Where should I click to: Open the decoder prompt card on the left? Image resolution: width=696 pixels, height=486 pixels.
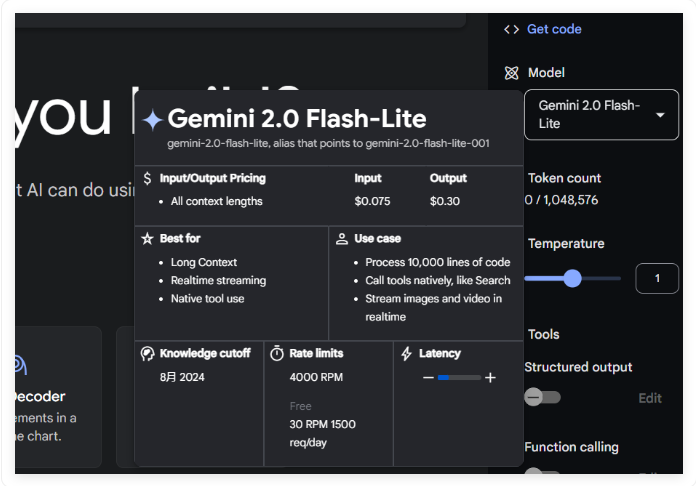click(58, 397)
